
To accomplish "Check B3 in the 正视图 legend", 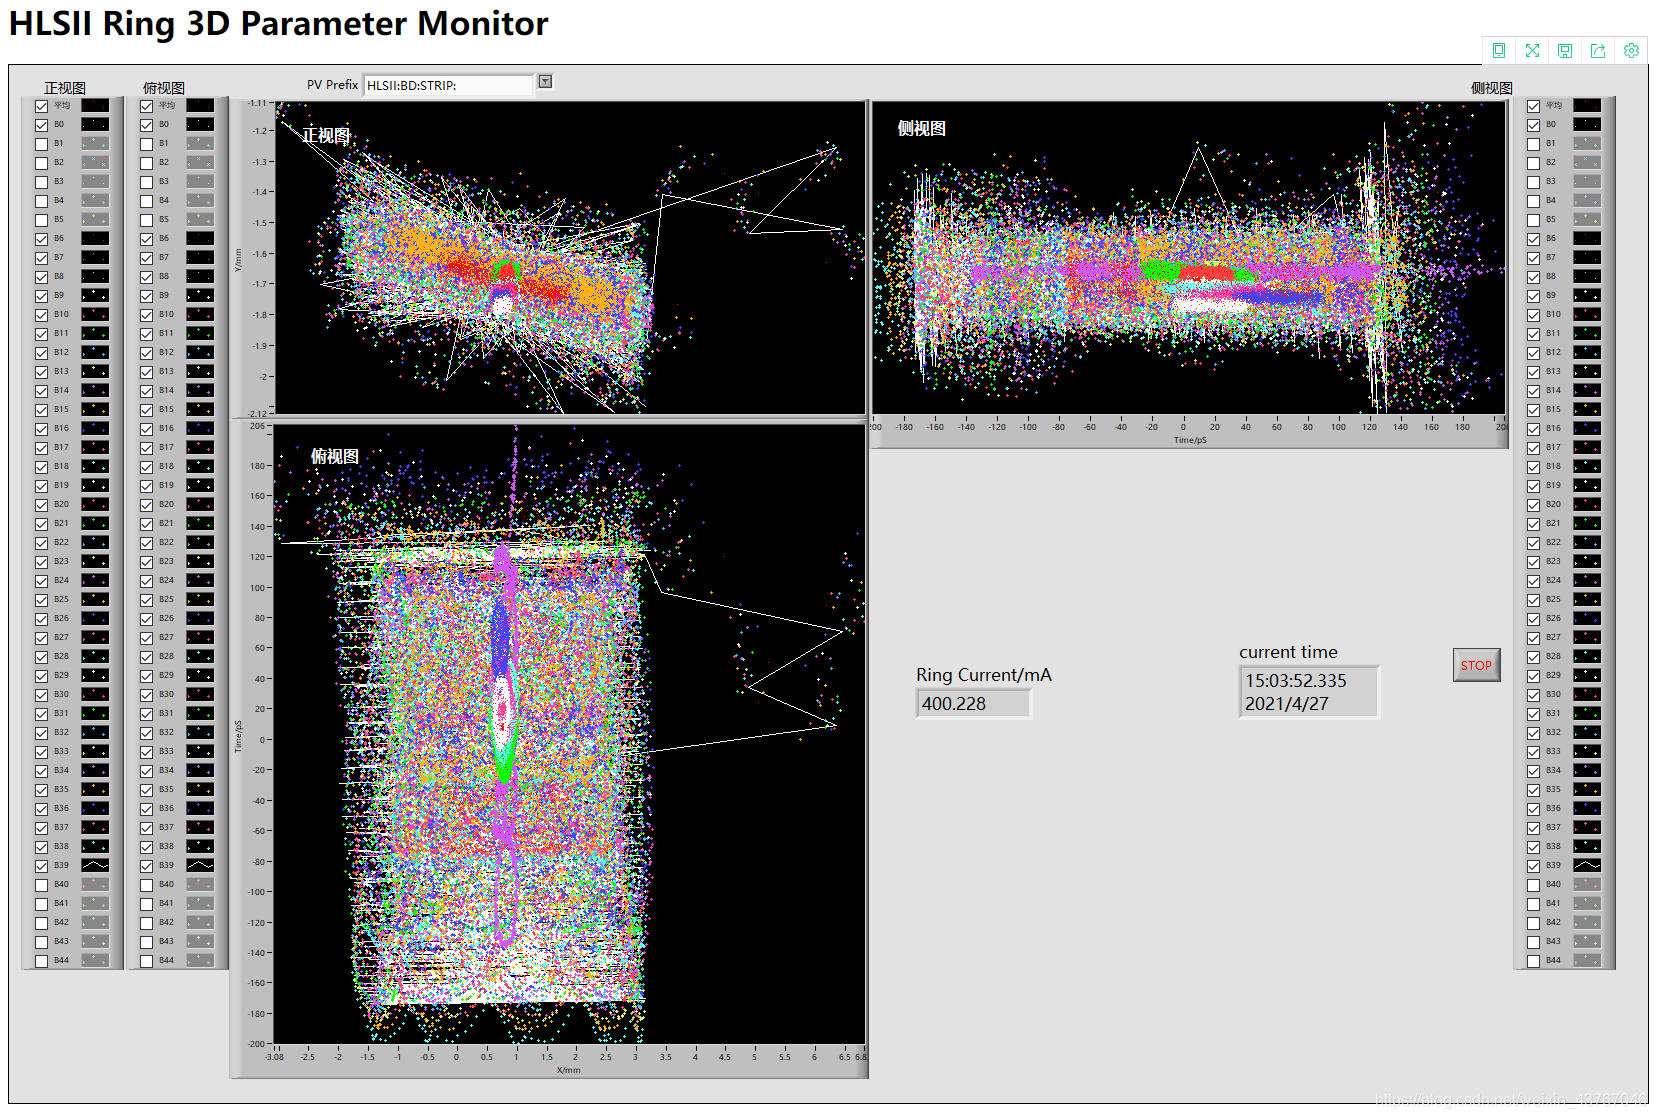I will click(41, 182).
